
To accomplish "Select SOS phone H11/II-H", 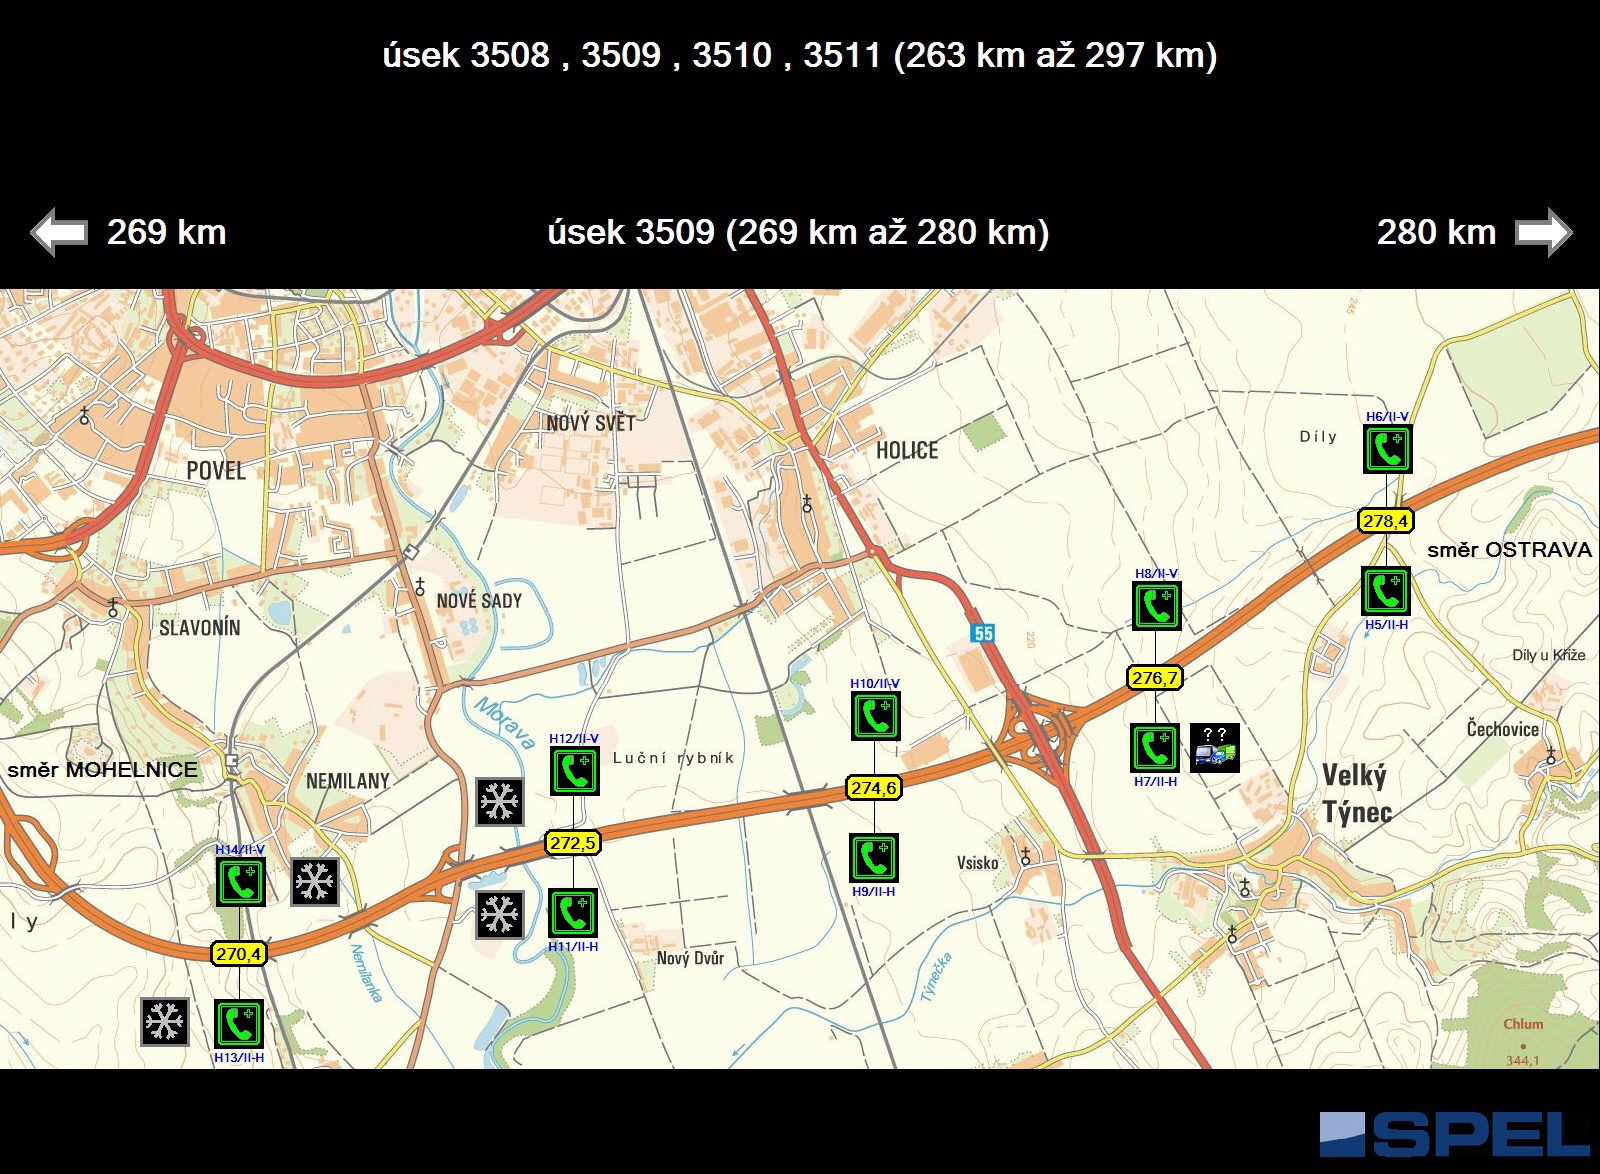I will tap(573, 913).
